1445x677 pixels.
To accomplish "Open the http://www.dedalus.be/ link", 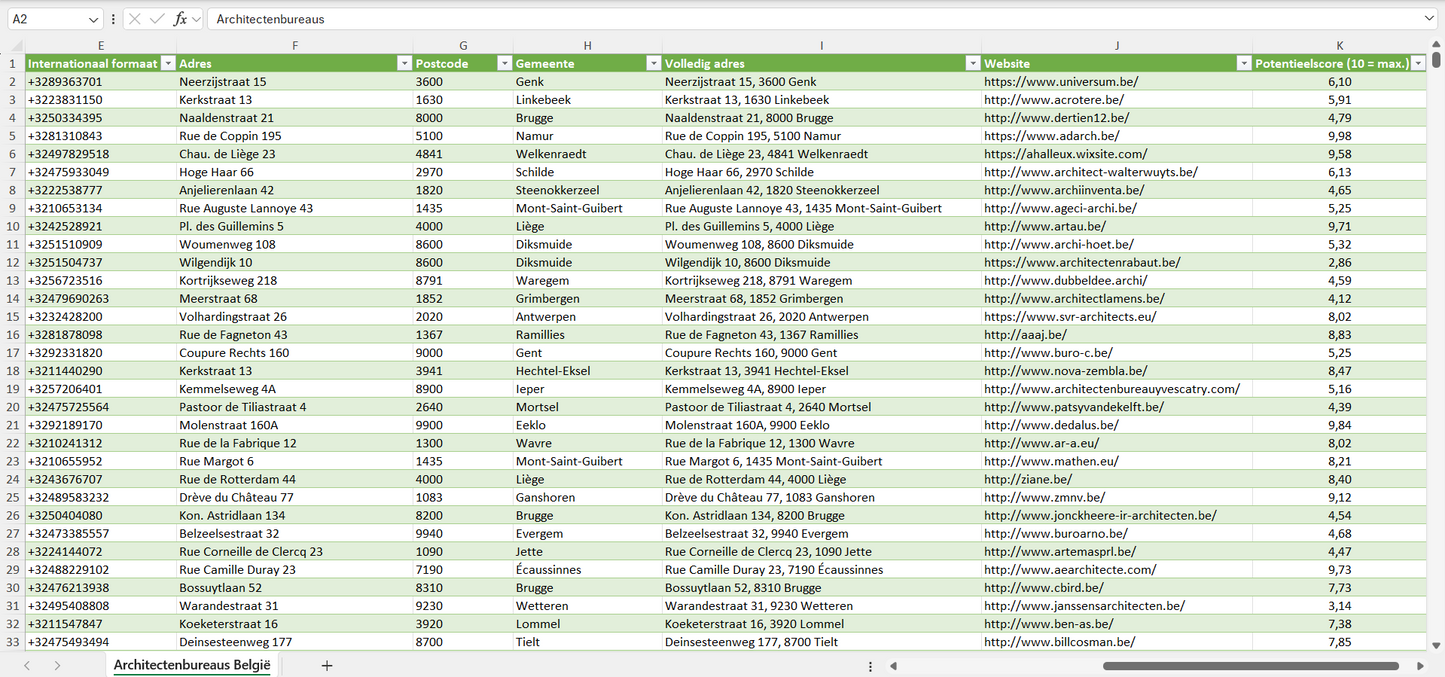I will [x=1051, y=425].
